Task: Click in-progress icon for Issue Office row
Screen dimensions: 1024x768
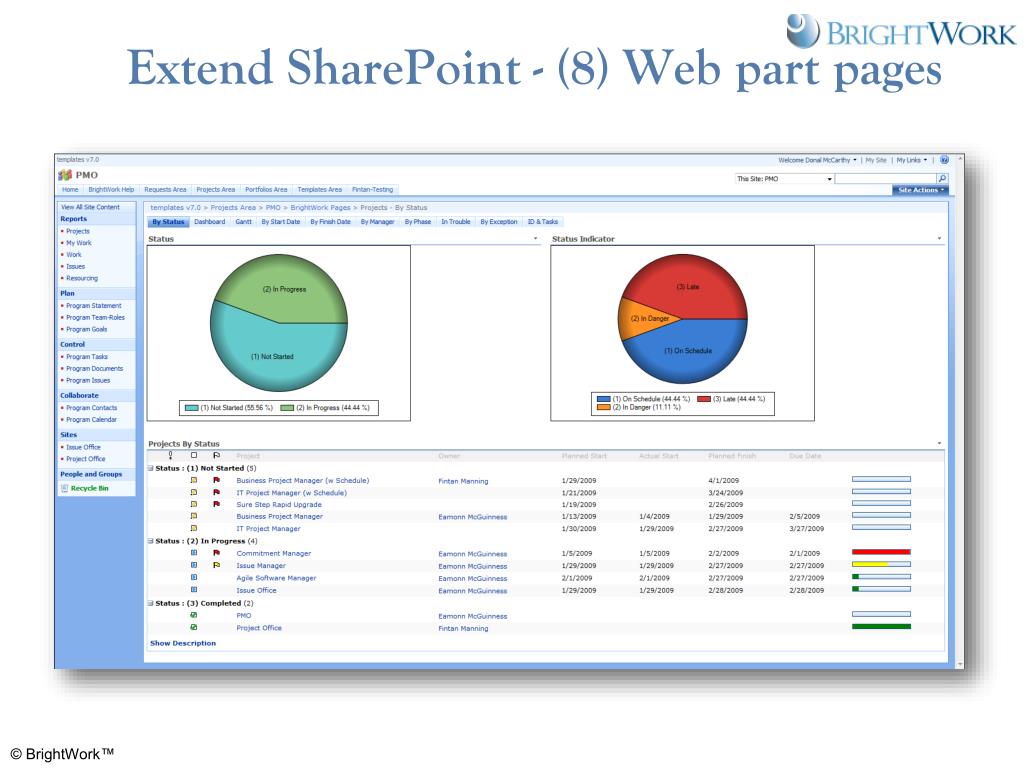Action: pos(194,590)
